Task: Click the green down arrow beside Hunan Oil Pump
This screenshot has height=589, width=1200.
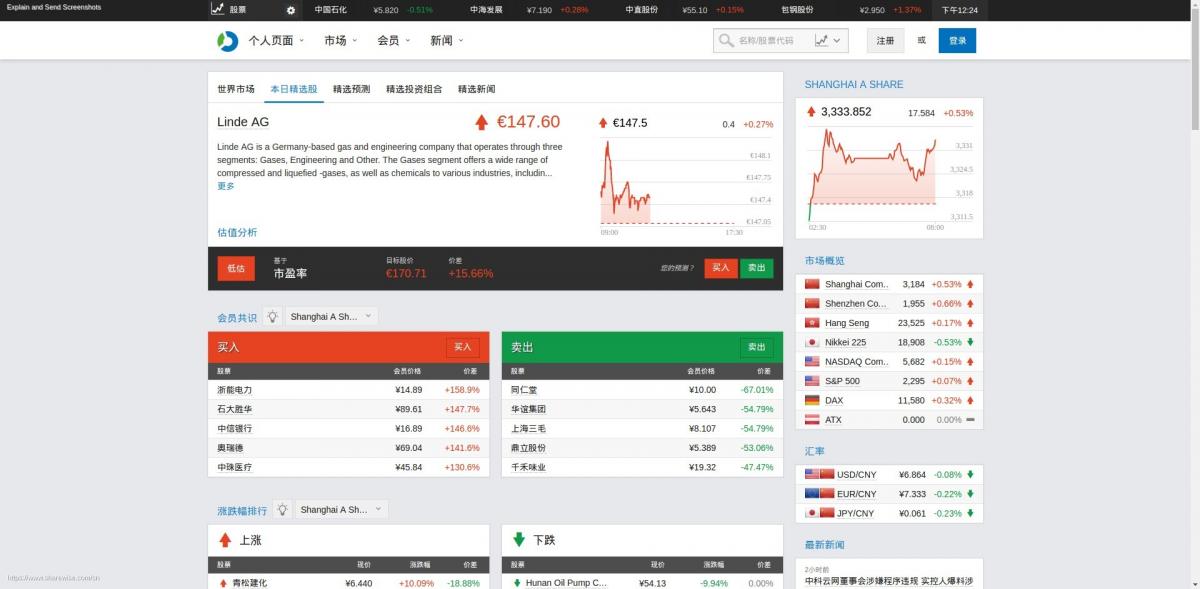Action: (x=517, y=583)
